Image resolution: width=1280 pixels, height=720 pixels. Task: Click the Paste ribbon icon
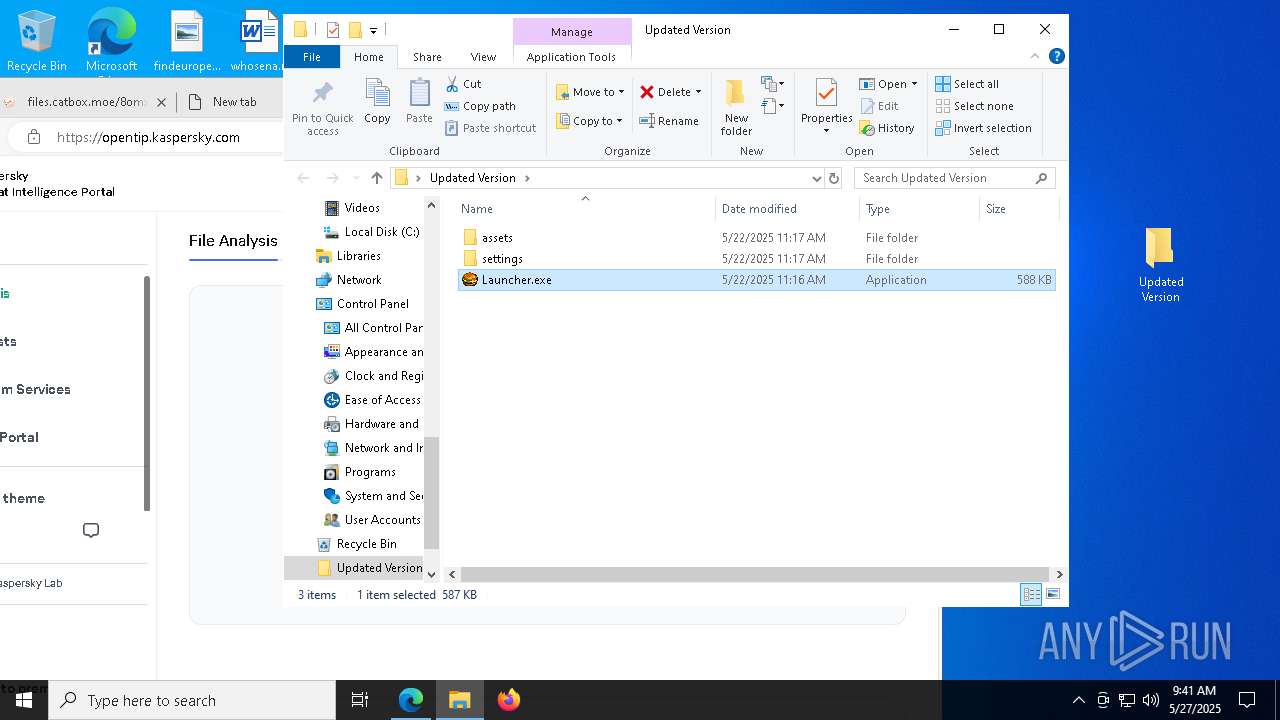pyautogui.click(x=419, y=102)
